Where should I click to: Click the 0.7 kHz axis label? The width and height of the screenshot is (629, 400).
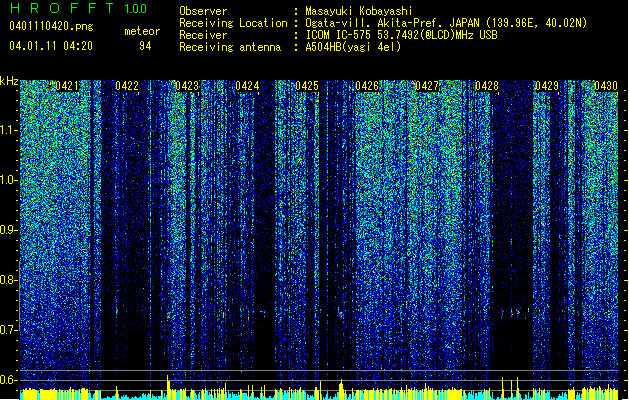8,330
